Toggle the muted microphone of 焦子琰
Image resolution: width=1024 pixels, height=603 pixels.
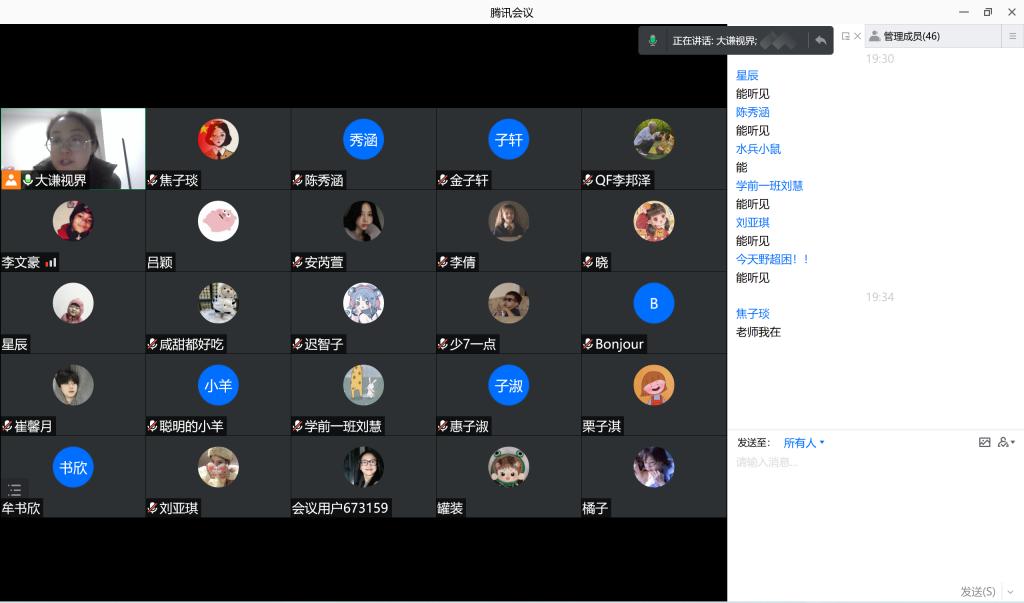click(153, 180)
